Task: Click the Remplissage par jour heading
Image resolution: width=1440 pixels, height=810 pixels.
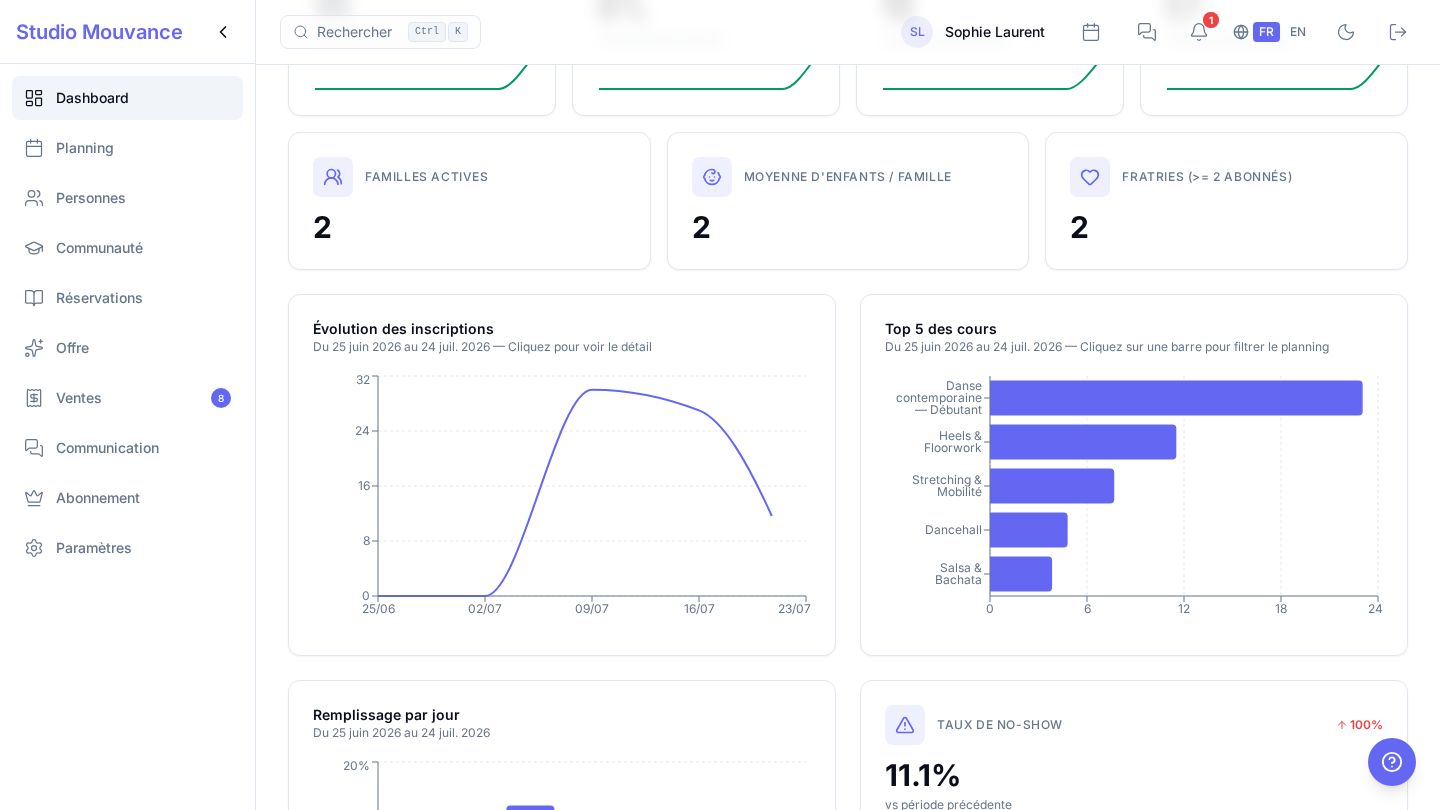Action: pos(386,715)
